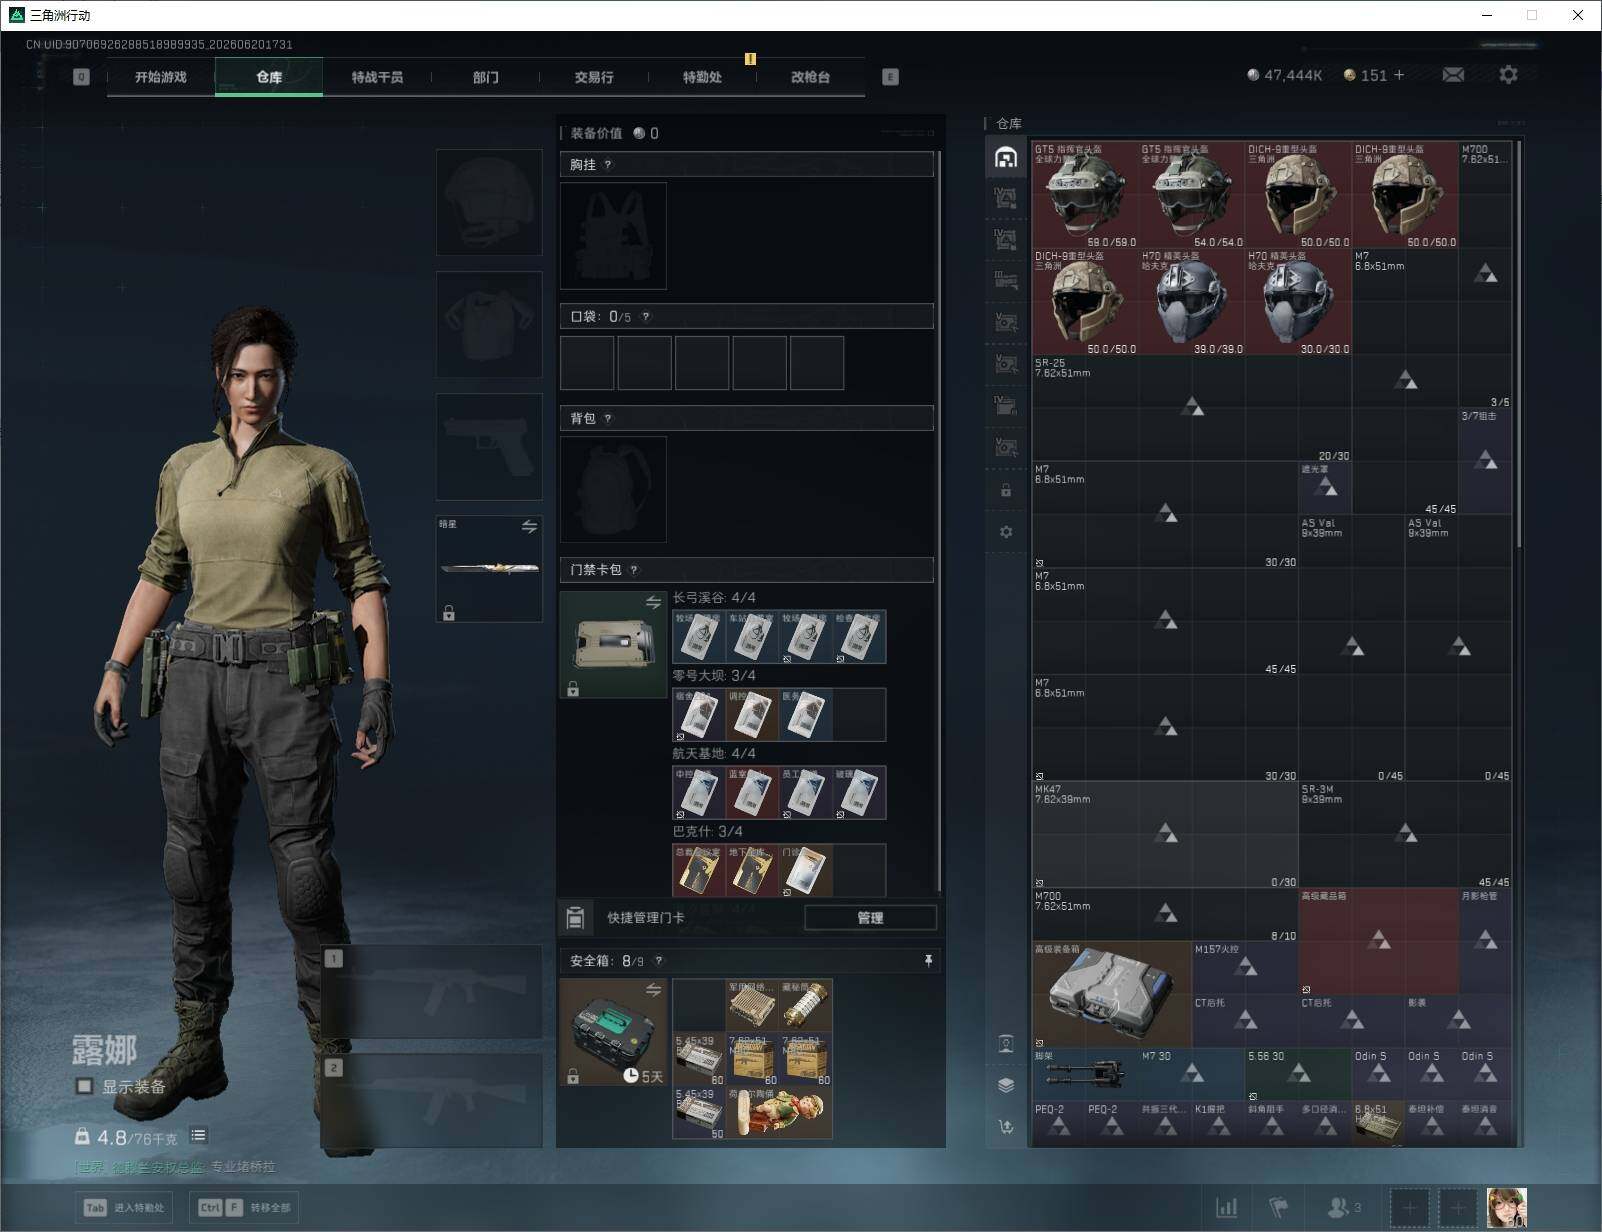Toggle the 显示装备 checkbox
The height and width of the screenshot is (1232, 1602).
85,1086
